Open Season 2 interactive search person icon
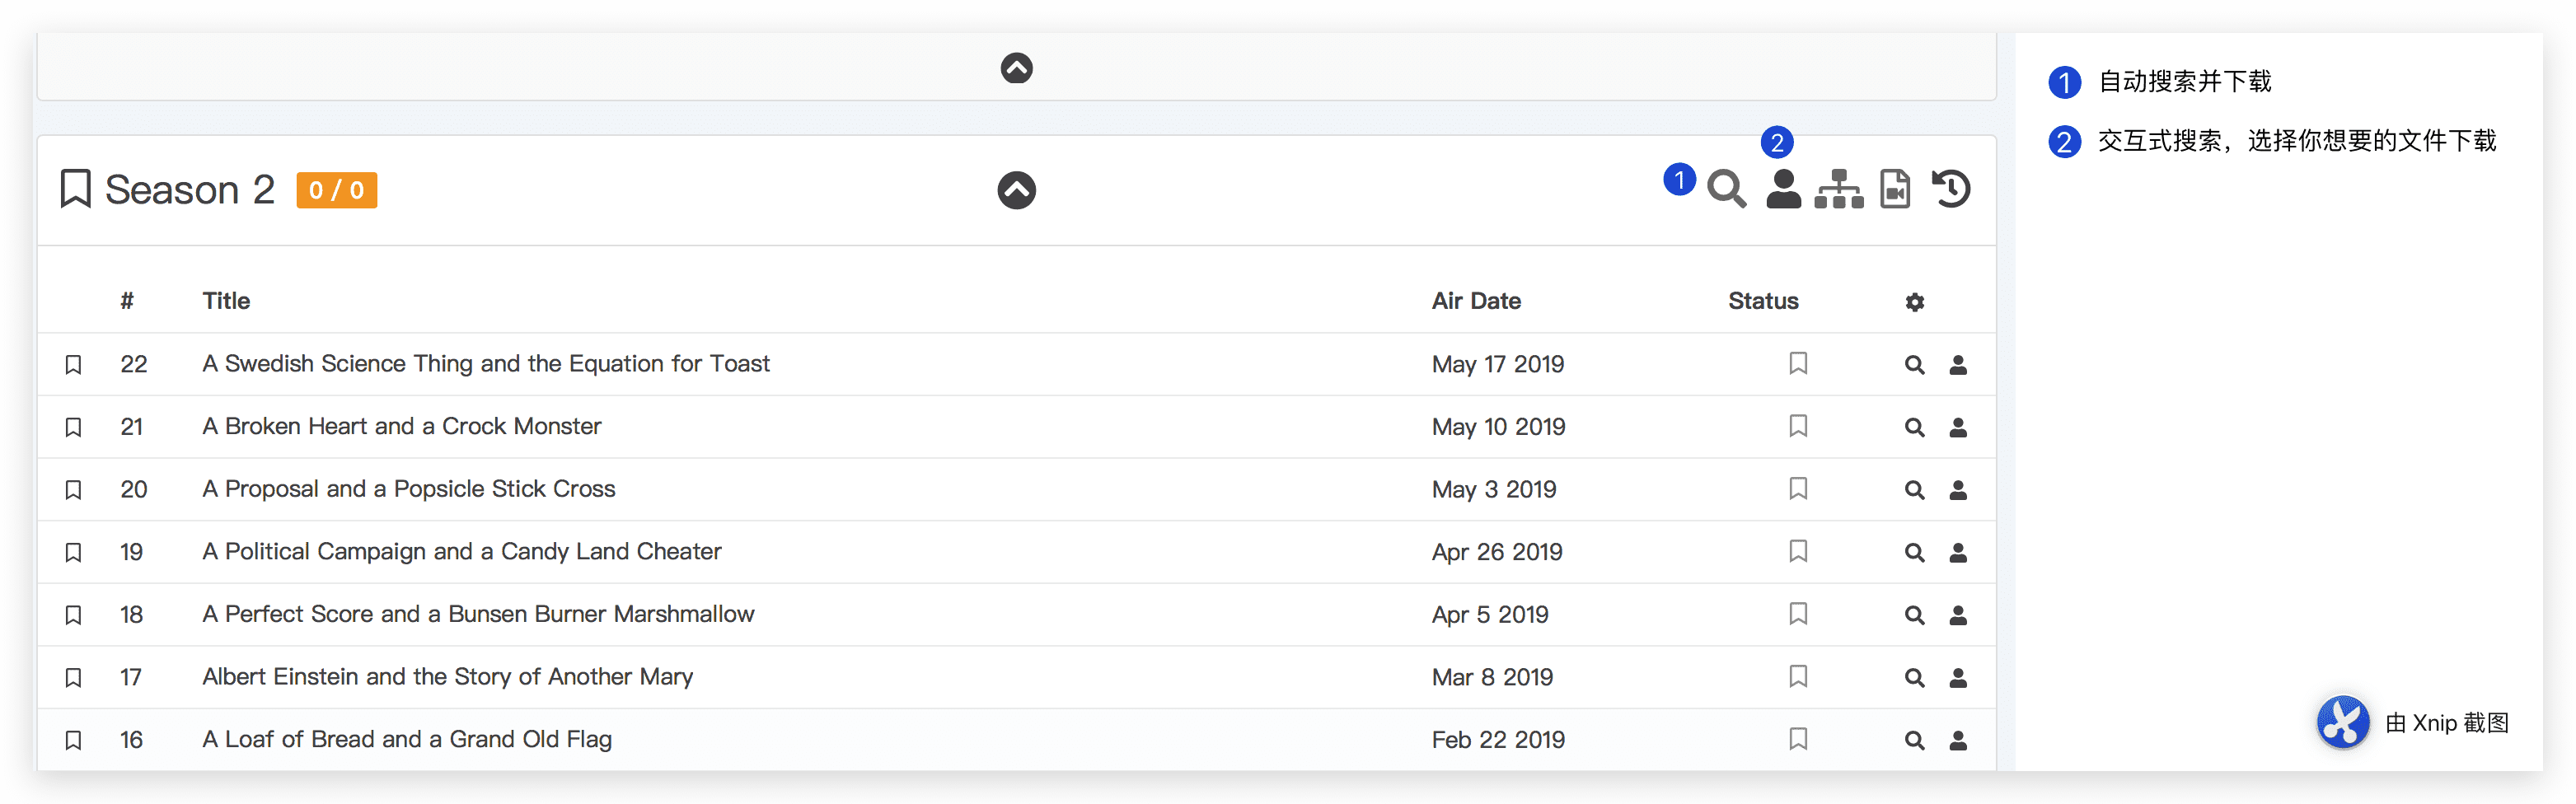The height and width of the screenshot is (804, 2576). (1783, 189)
